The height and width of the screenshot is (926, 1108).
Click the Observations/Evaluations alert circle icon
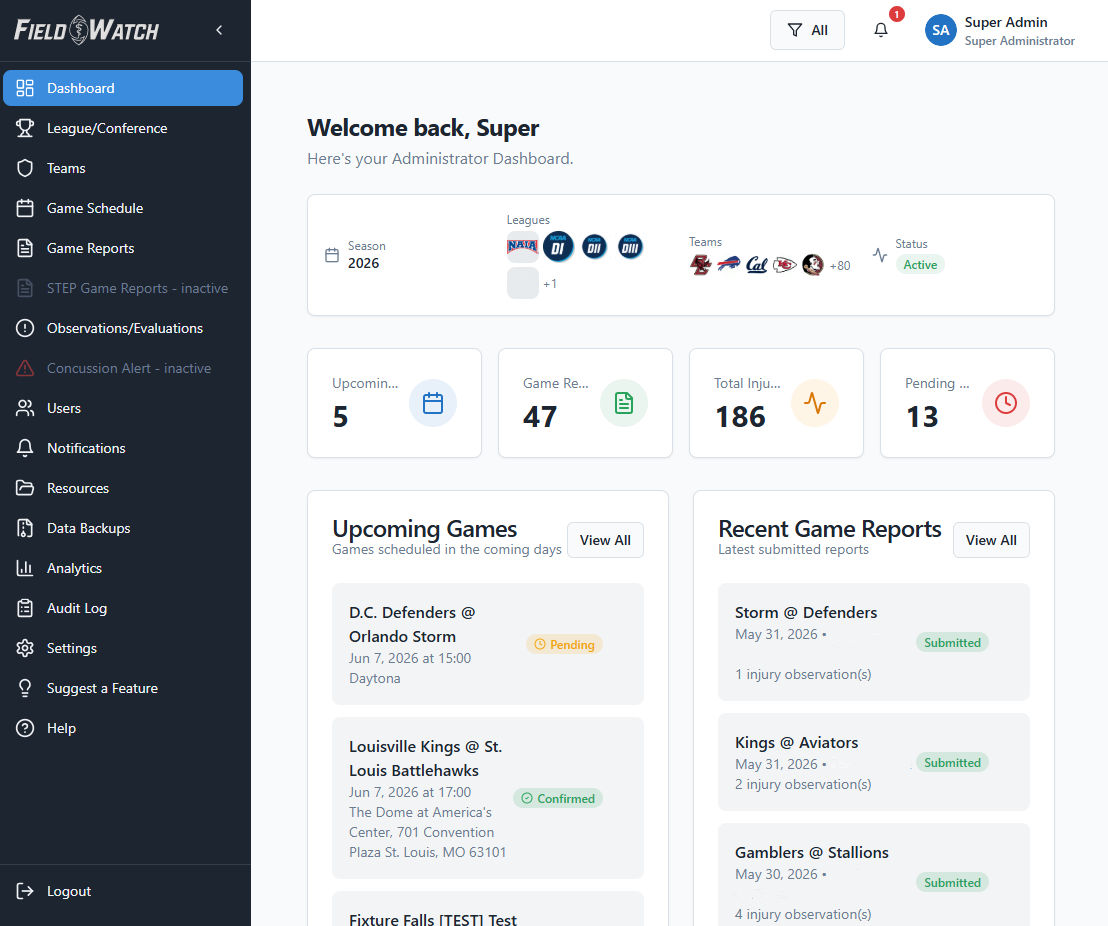[x=25, y=328]
